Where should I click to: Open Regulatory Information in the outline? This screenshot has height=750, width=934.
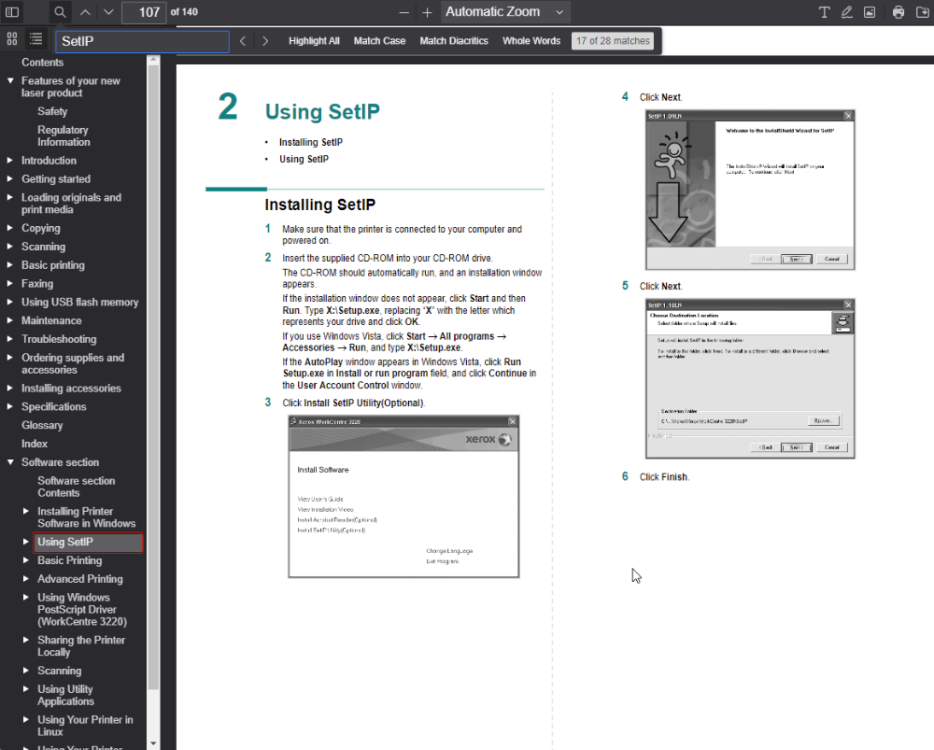[x=64, y=136]
